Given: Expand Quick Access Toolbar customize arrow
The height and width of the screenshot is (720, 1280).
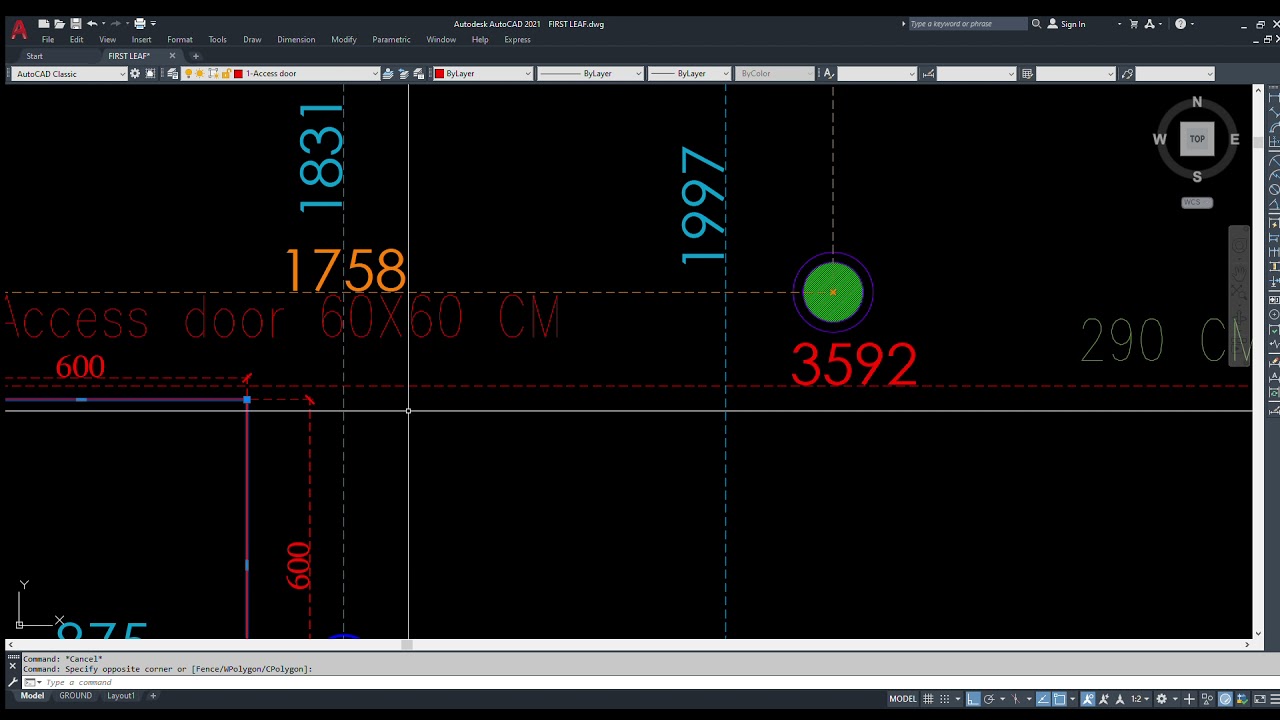Looking at the screenshot, I should pyautogui.click(x=153, y=23).
